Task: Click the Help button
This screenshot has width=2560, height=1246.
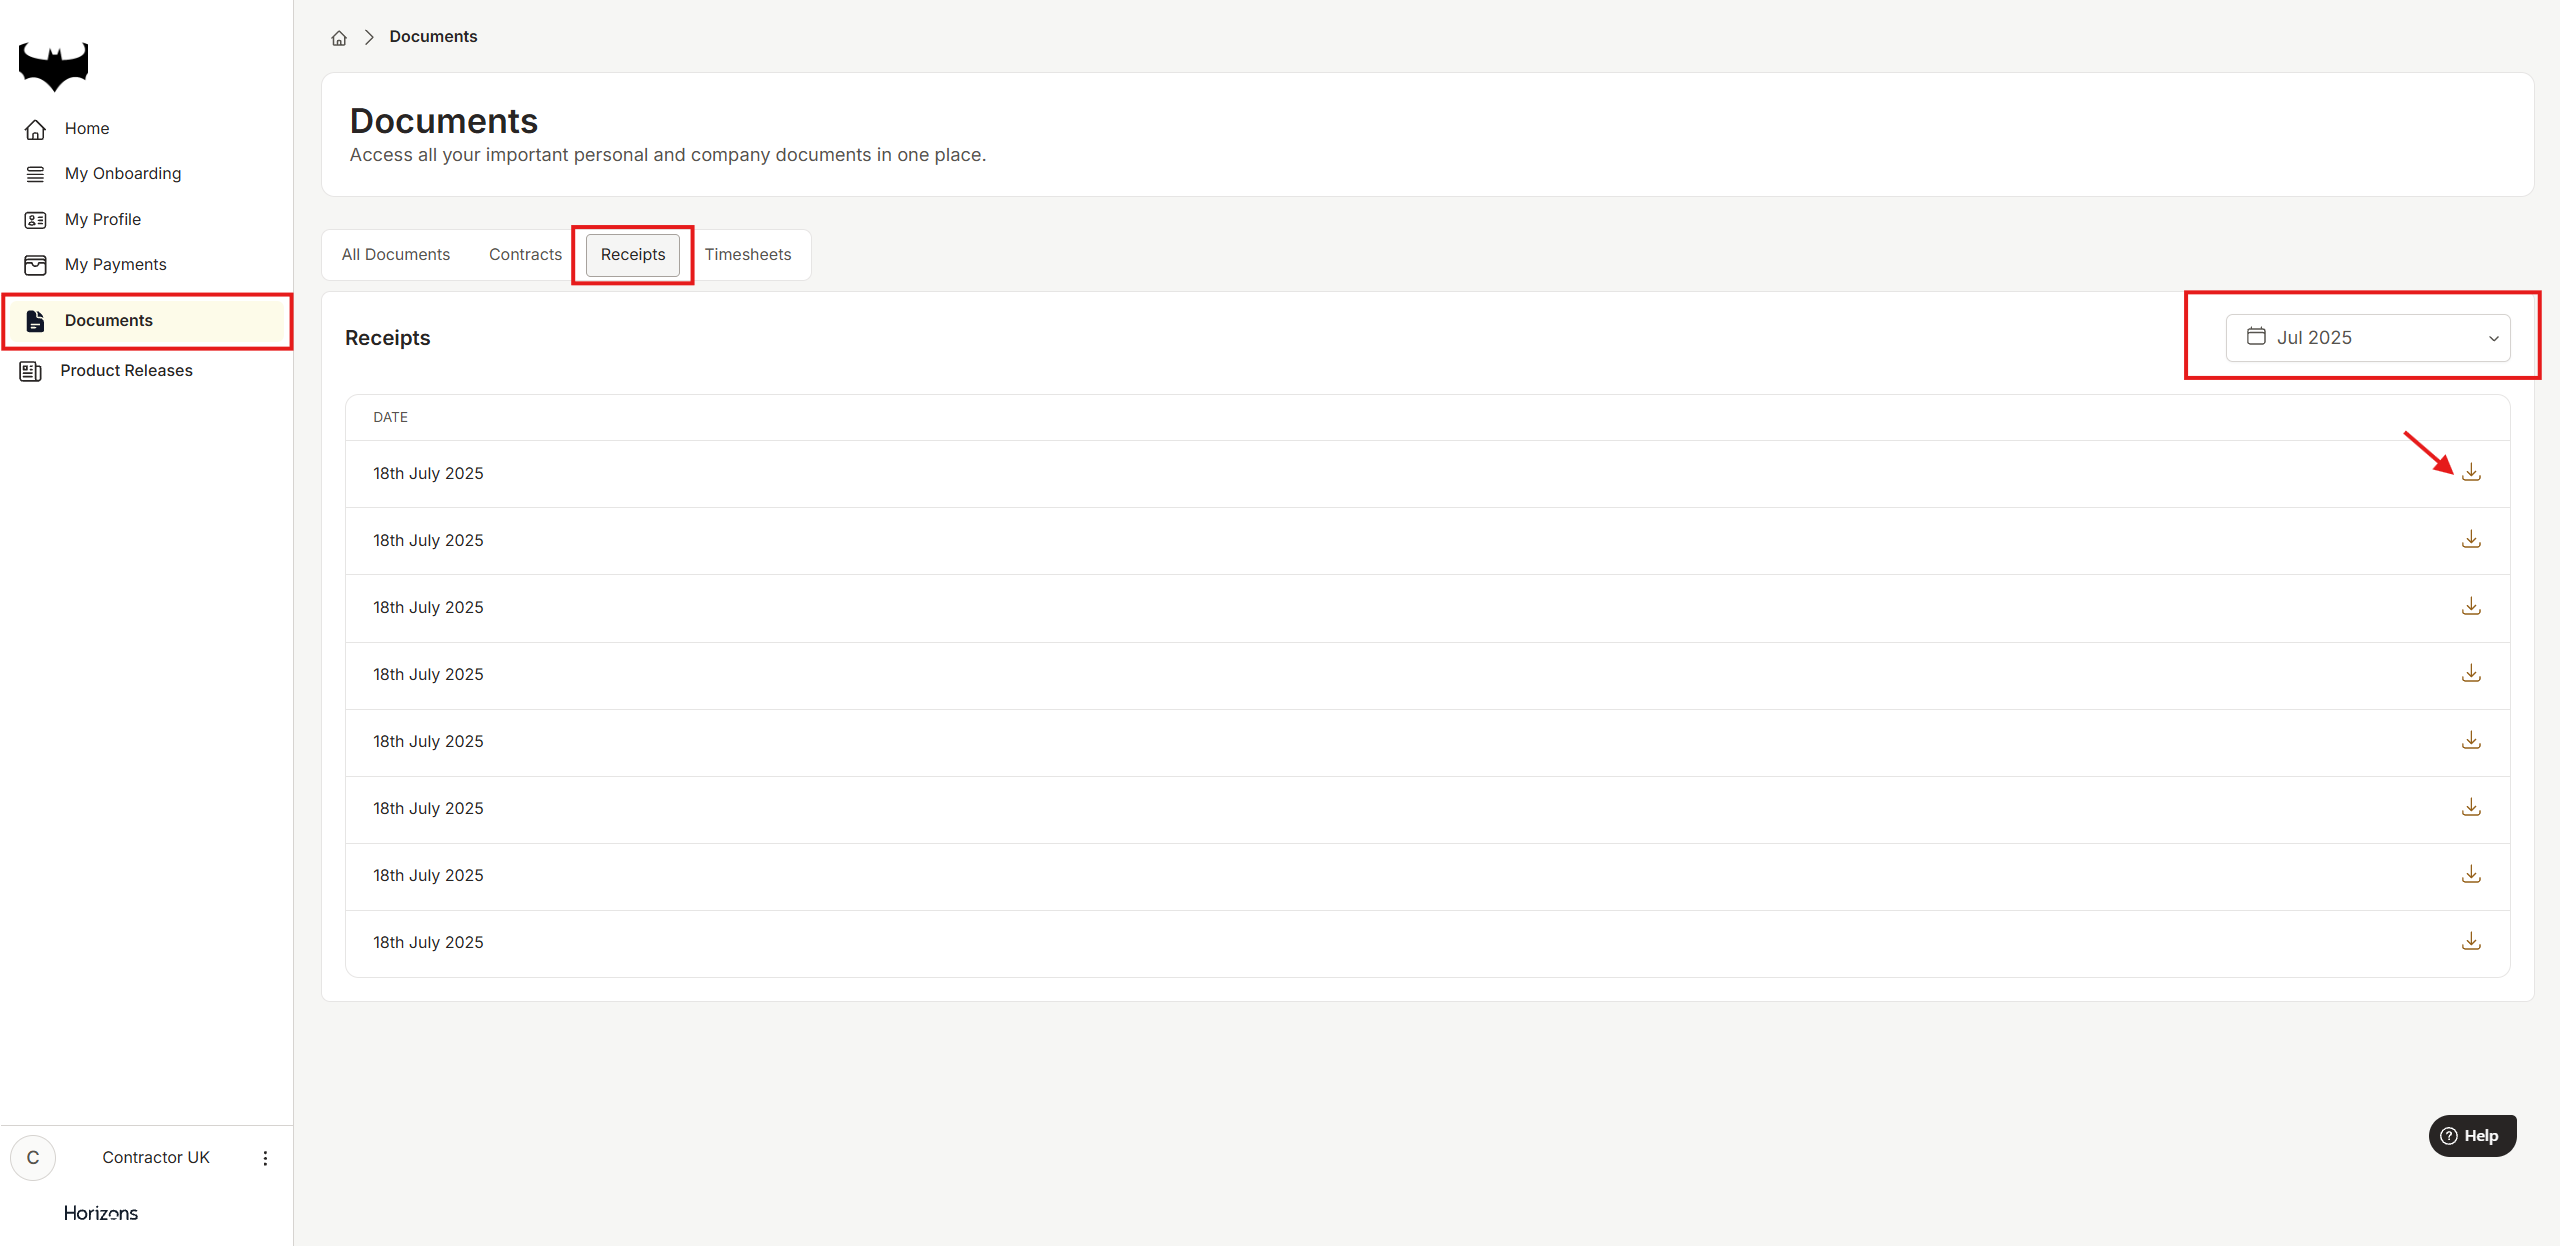Action: click(x=2471, y=1136)
